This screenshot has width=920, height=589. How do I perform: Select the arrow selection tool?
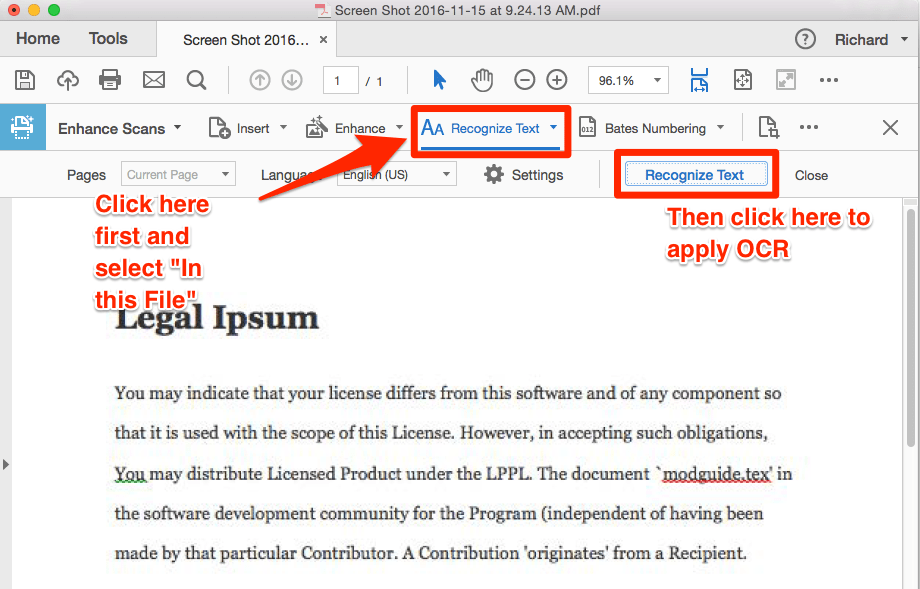click(x=439, y=80)
